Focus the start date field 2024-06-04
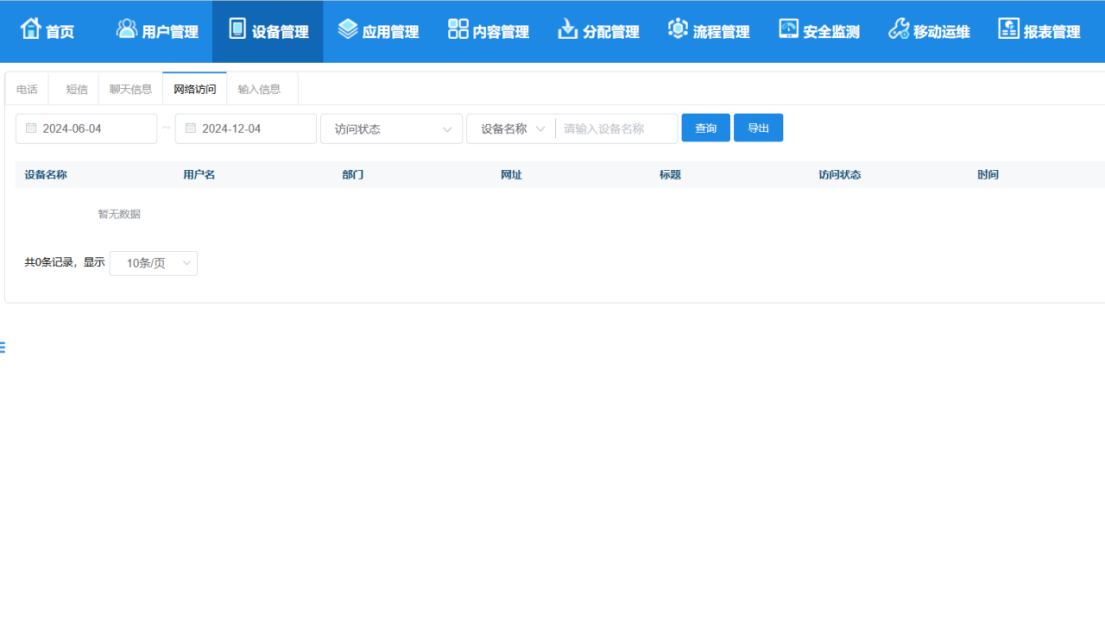 pyautogui.click(x=86, y=129)
